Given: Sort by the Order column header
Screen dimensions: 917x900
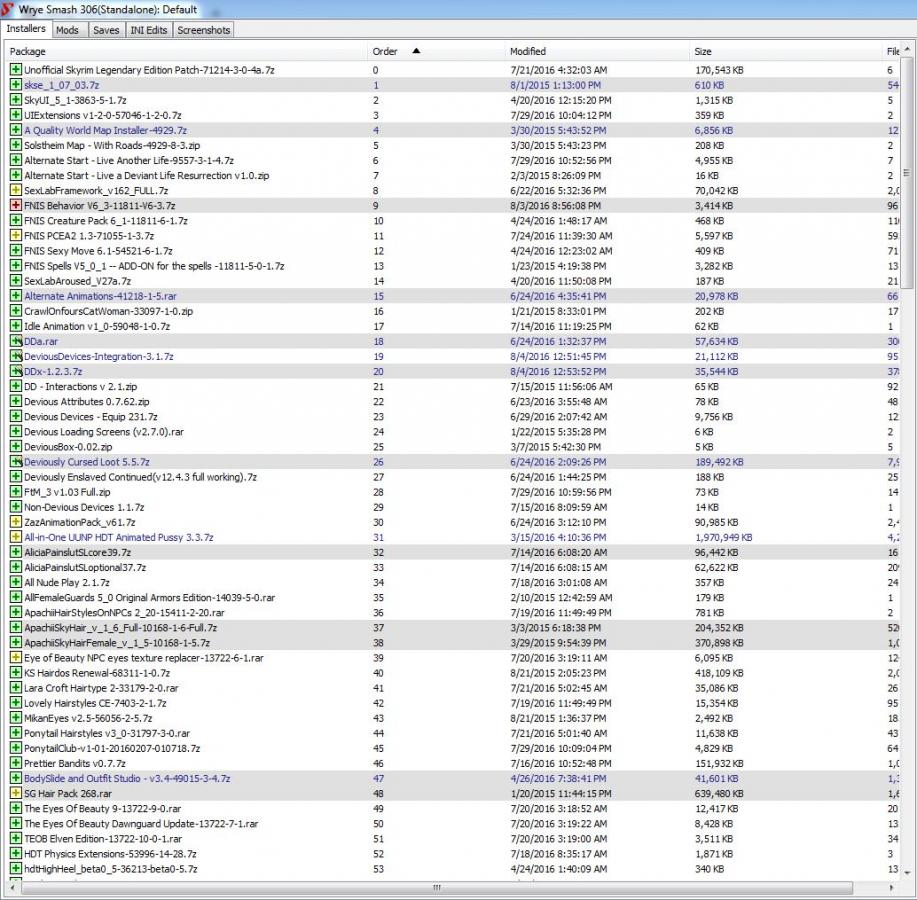Looking at the screenshot, I should 436,51.
